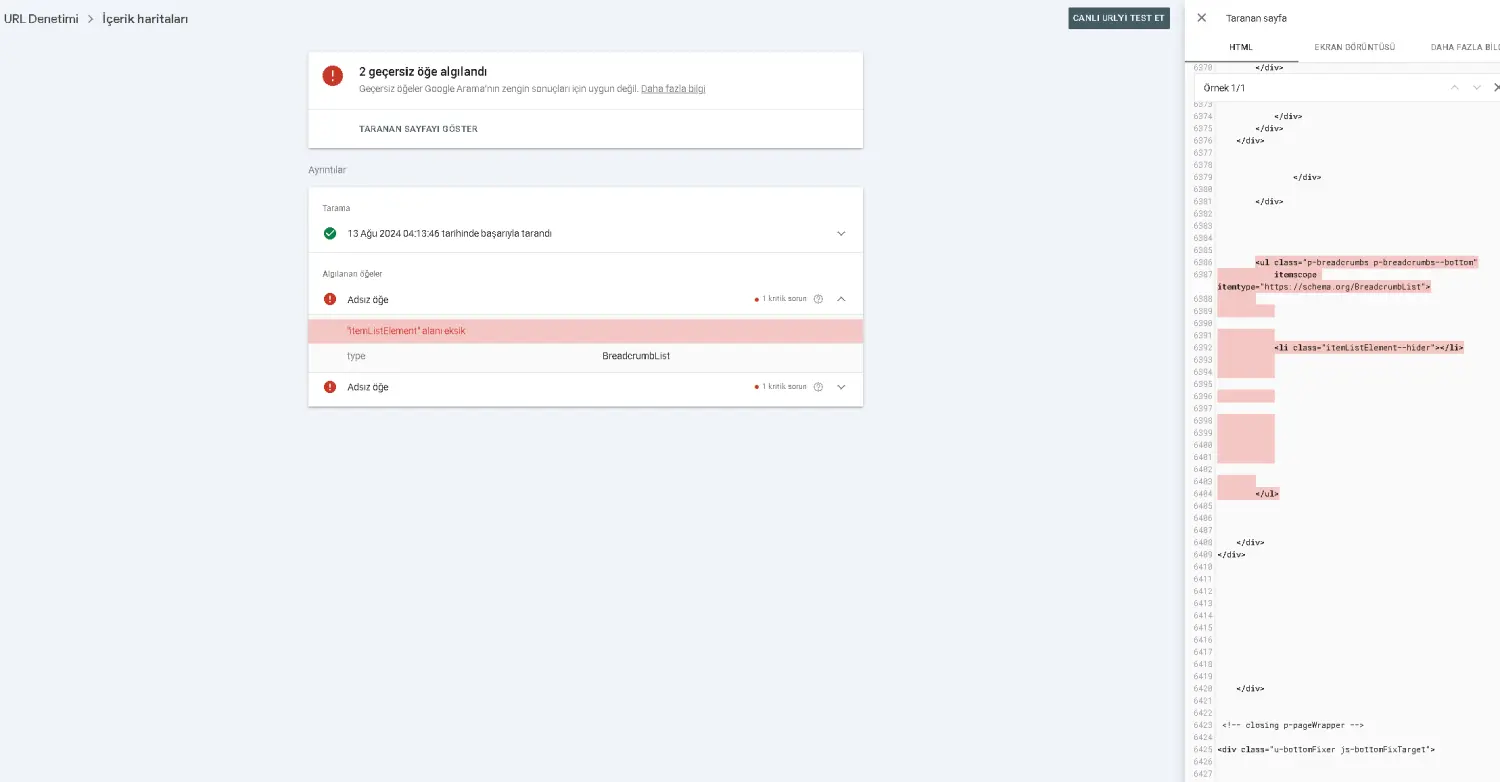Click the closing </ul> code line
This screenshot has width=1500, height=782.
pos(1267,493)
